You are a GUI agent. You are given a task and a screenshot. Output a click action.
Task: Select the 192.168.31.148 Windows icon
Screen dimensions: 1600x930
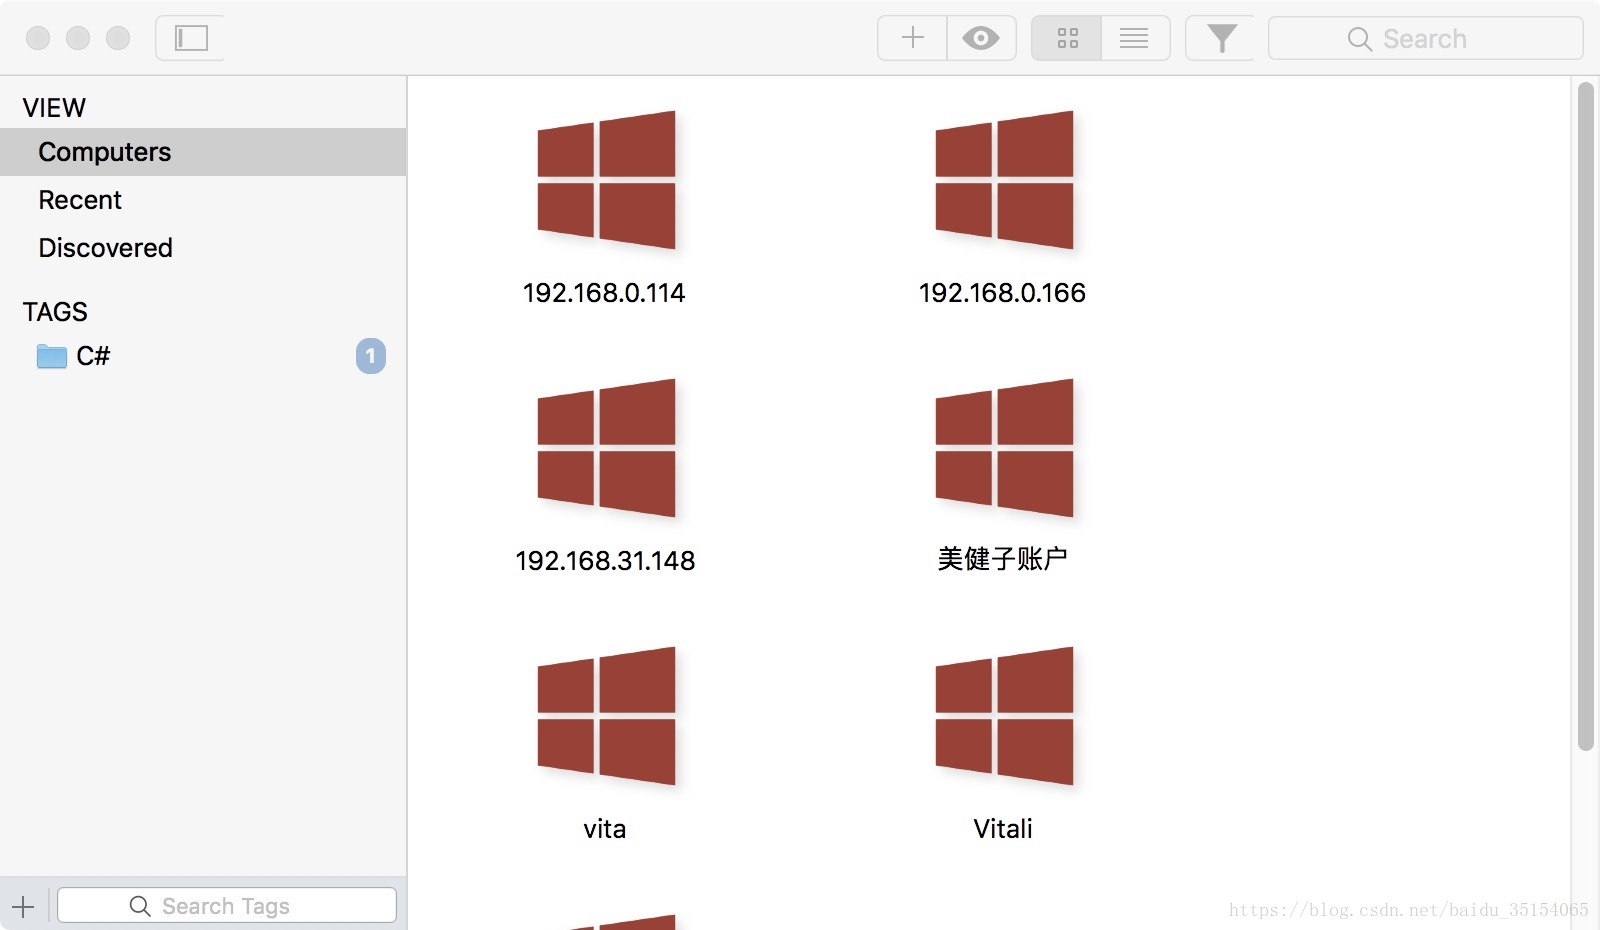pos(606,448)
